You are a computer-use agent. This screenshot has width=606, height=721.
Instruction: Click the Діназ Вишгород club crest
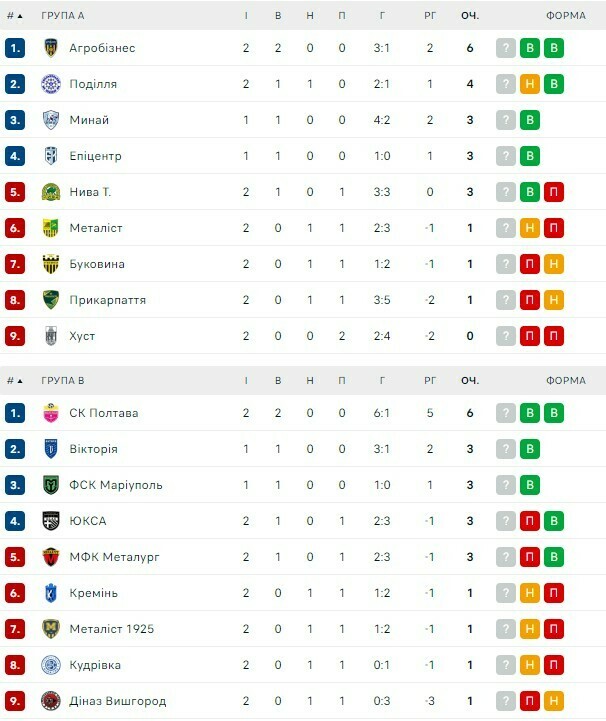pos(51,701)
